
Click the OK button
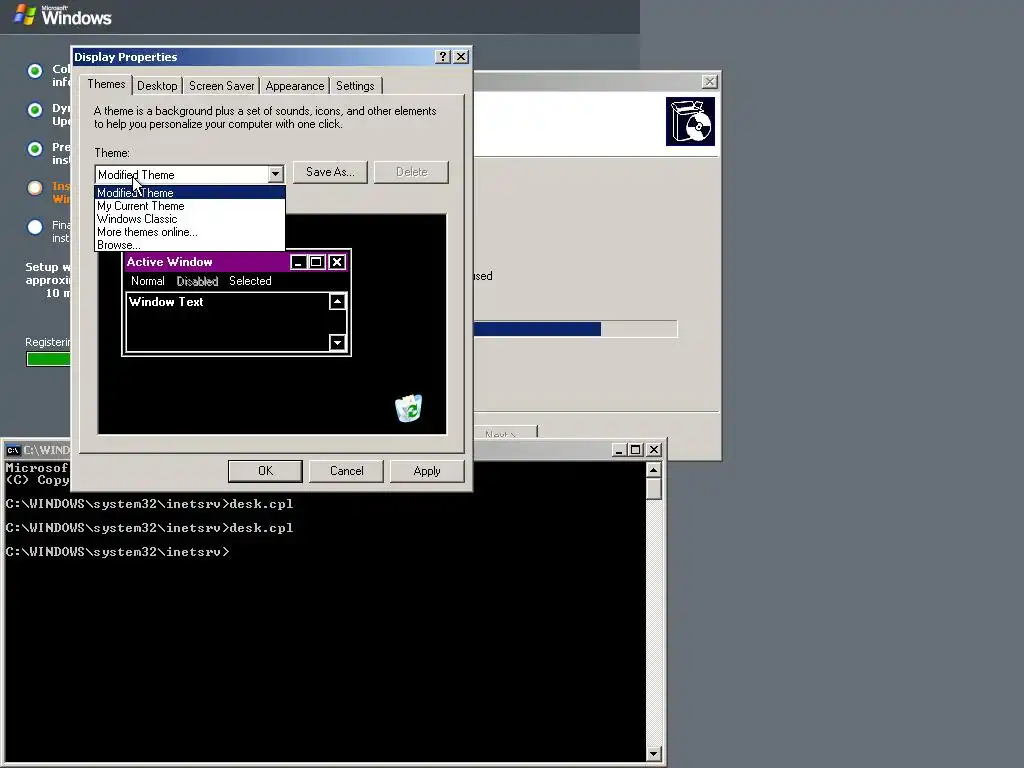point(265,471)
